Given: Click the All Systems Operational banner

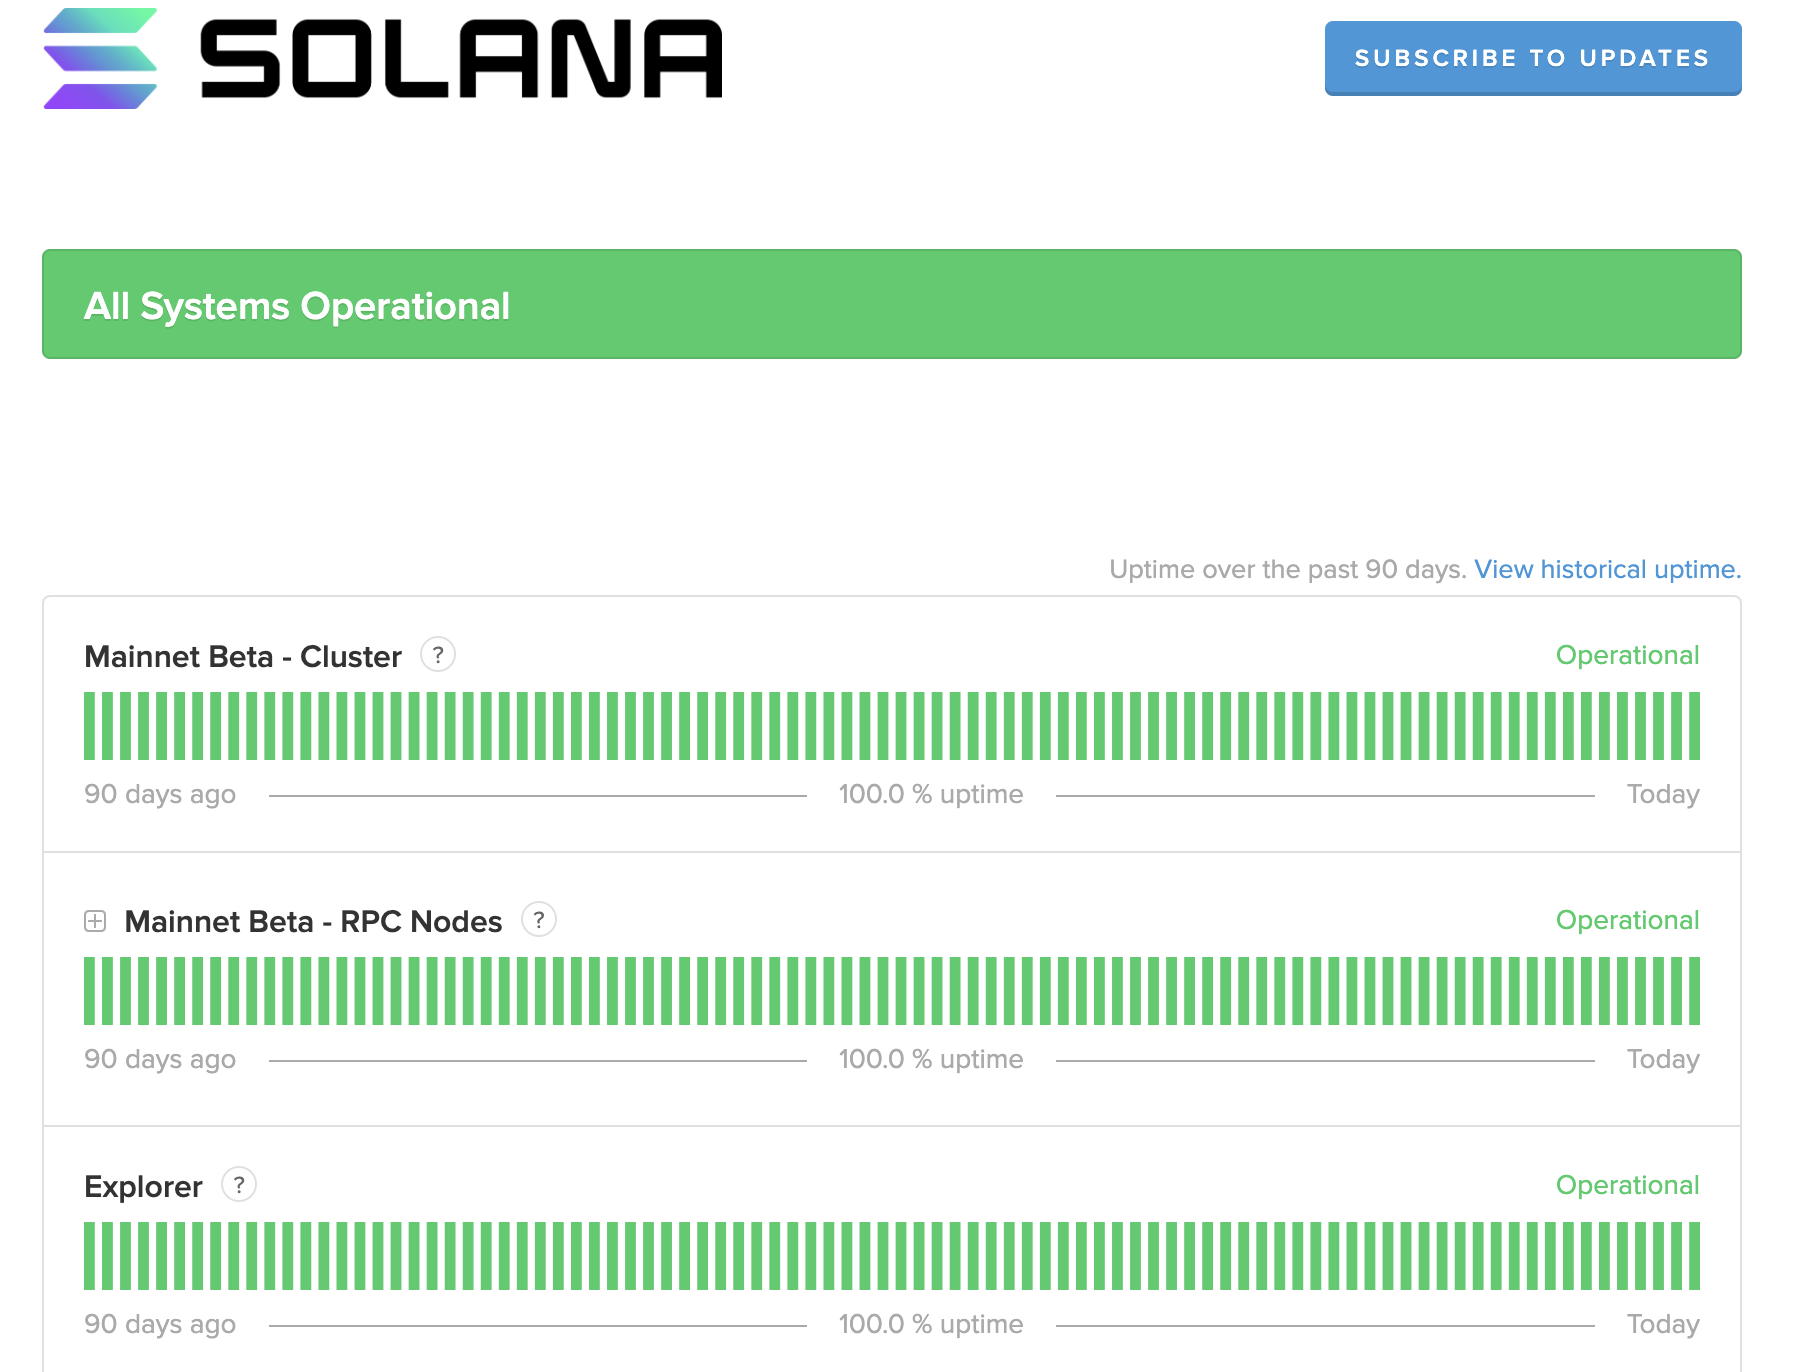Looking at the screenshot, I should click(x=891, y=304).
